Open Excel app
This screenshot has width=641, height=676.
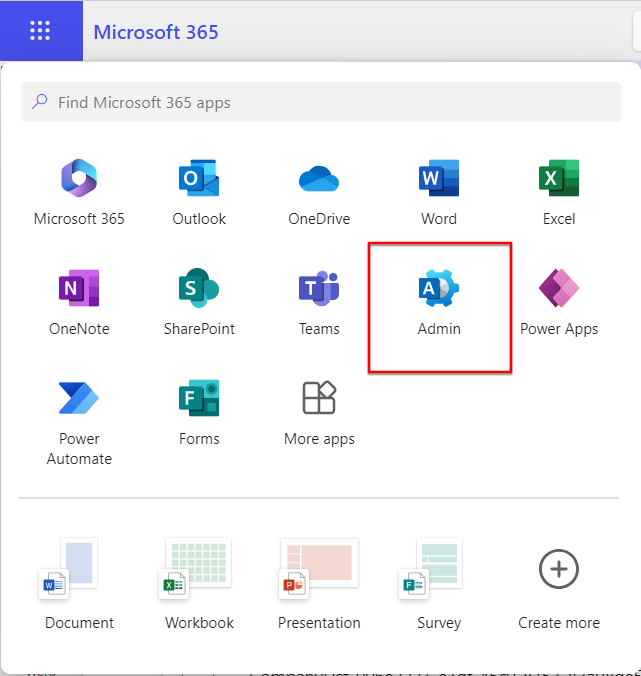click(x=559, y=193)
